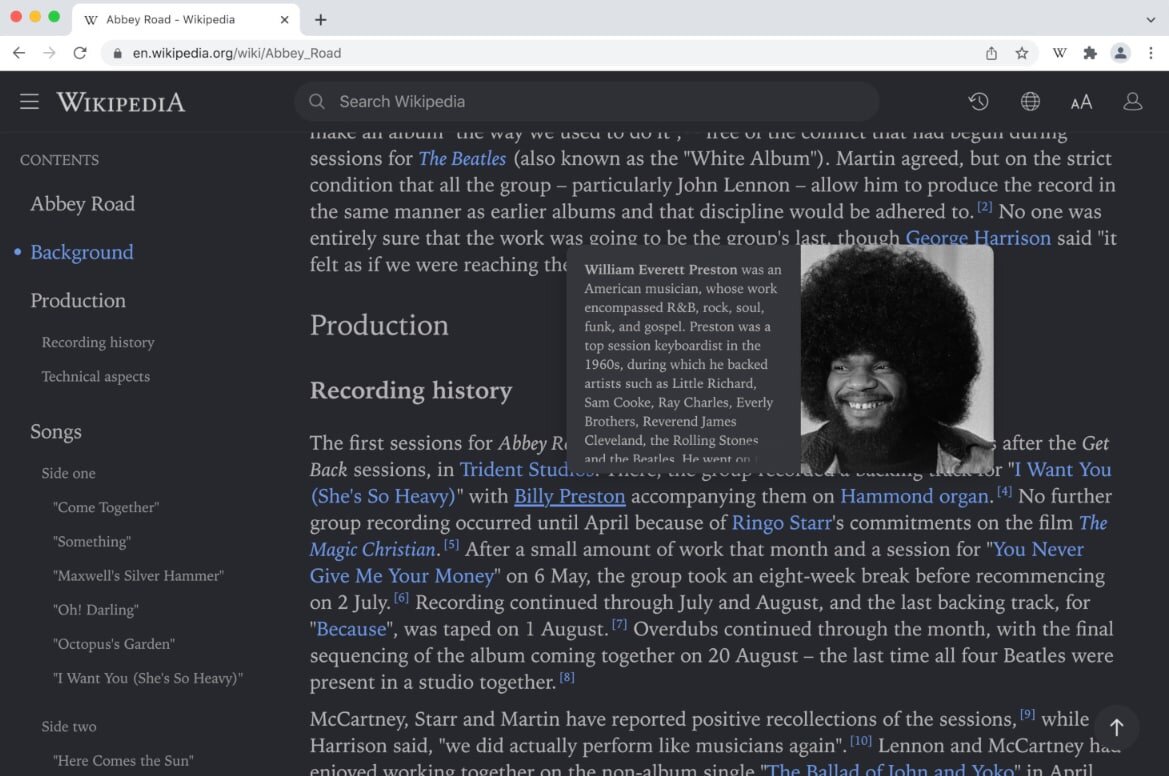The width and height of the screenshot is (1169, 776).
Task: Jump to "Here Comes the Sun" in contents
Action: [123, 761]
